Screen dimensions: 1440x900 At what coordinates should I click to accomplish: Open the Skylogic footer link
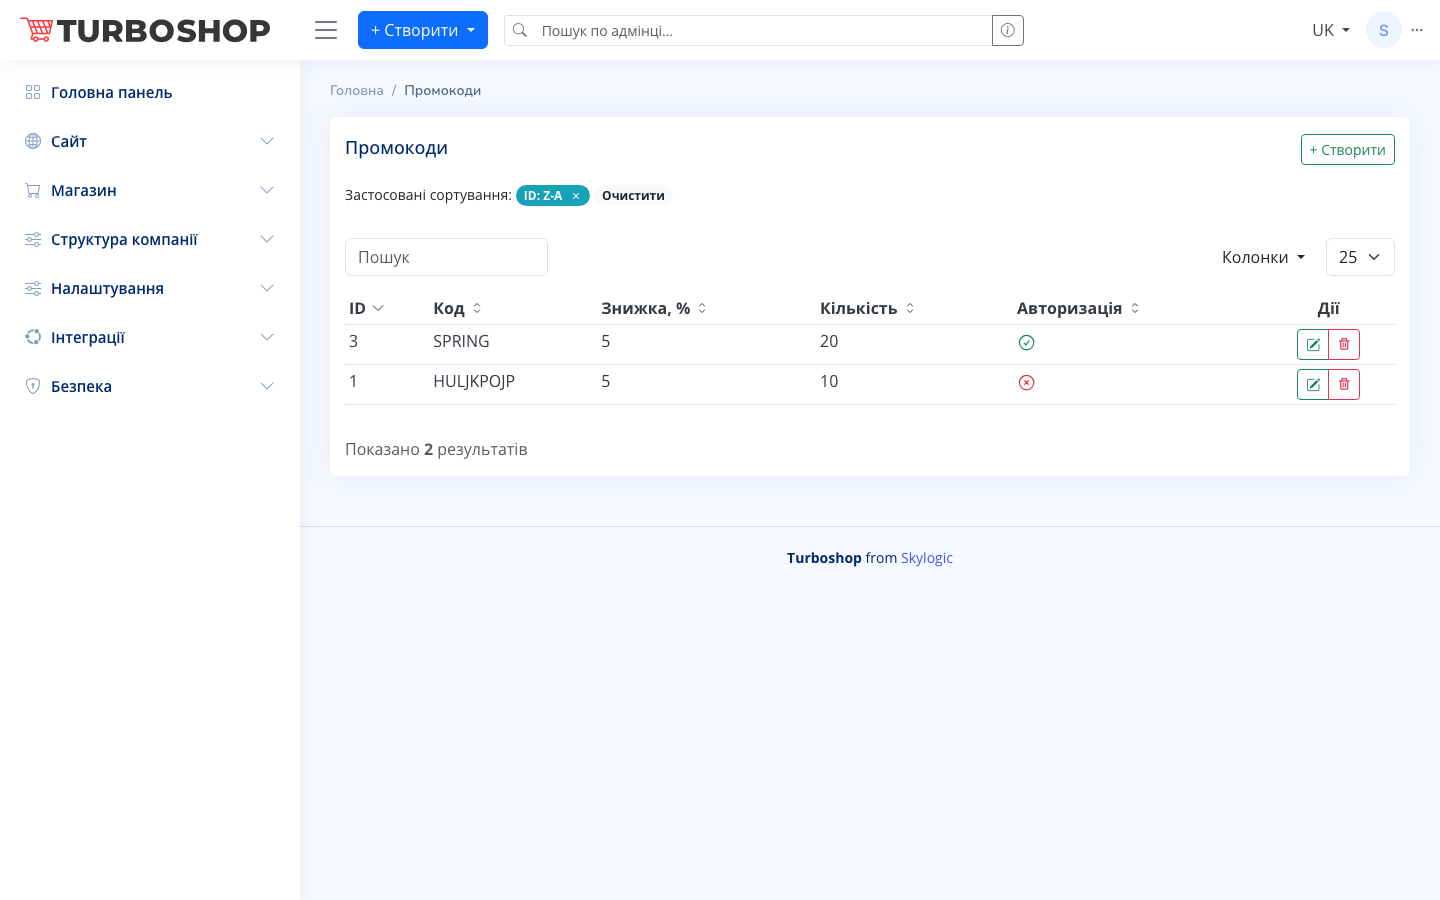pyautogui.click(x=927, y=558)
